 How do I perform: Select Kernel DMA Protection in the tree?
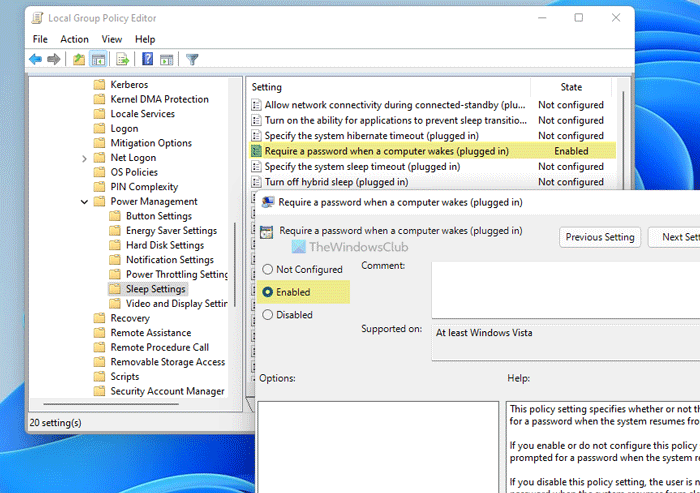pos(159,99)
